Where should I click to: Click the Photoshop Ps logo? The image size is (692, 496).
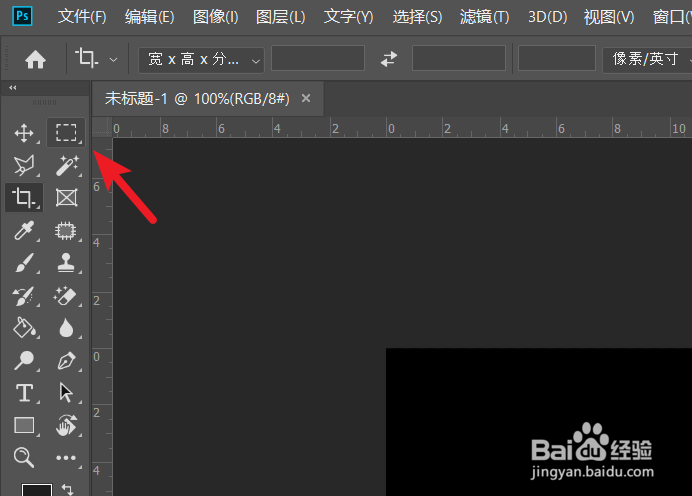click(23, 17)
